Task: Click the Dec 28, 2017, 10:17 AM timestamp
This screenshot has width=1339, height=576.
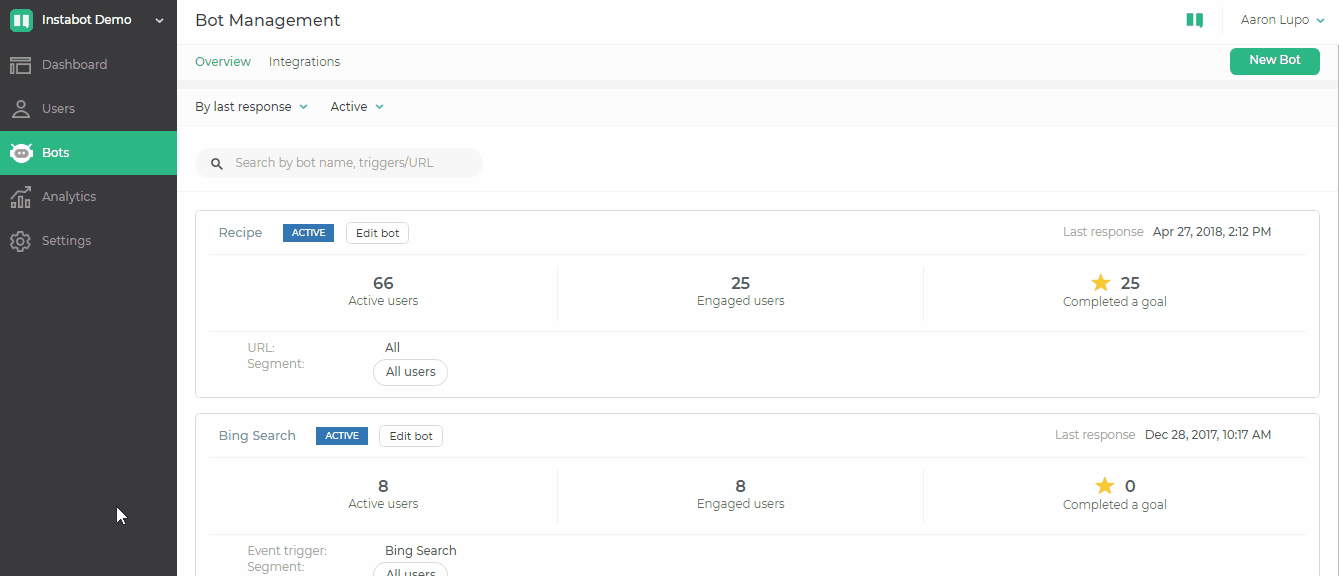Action: [1208, 435]
